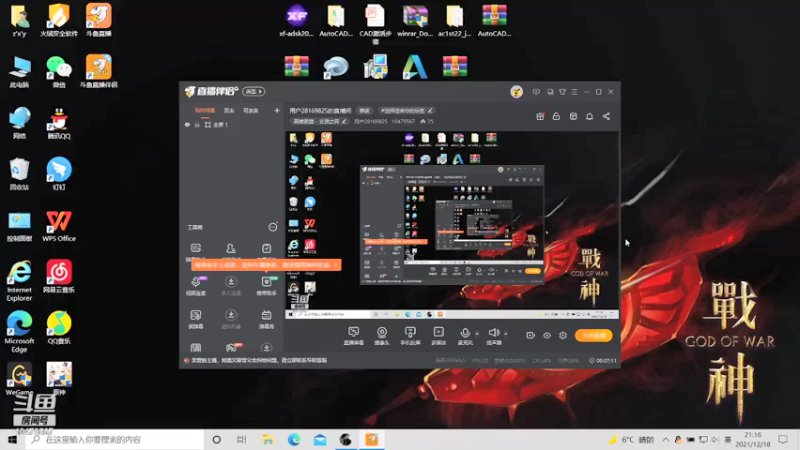Mute the microphone in streaming toolbar

(465, 336)
